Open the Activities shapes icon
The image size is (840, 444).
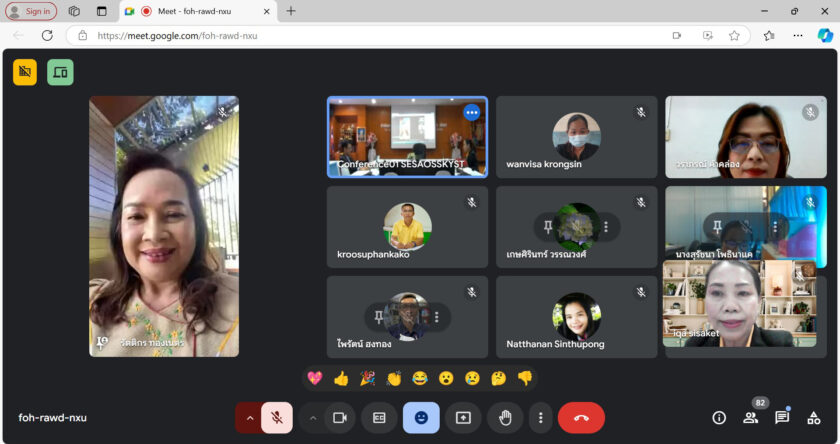point(814,418)
